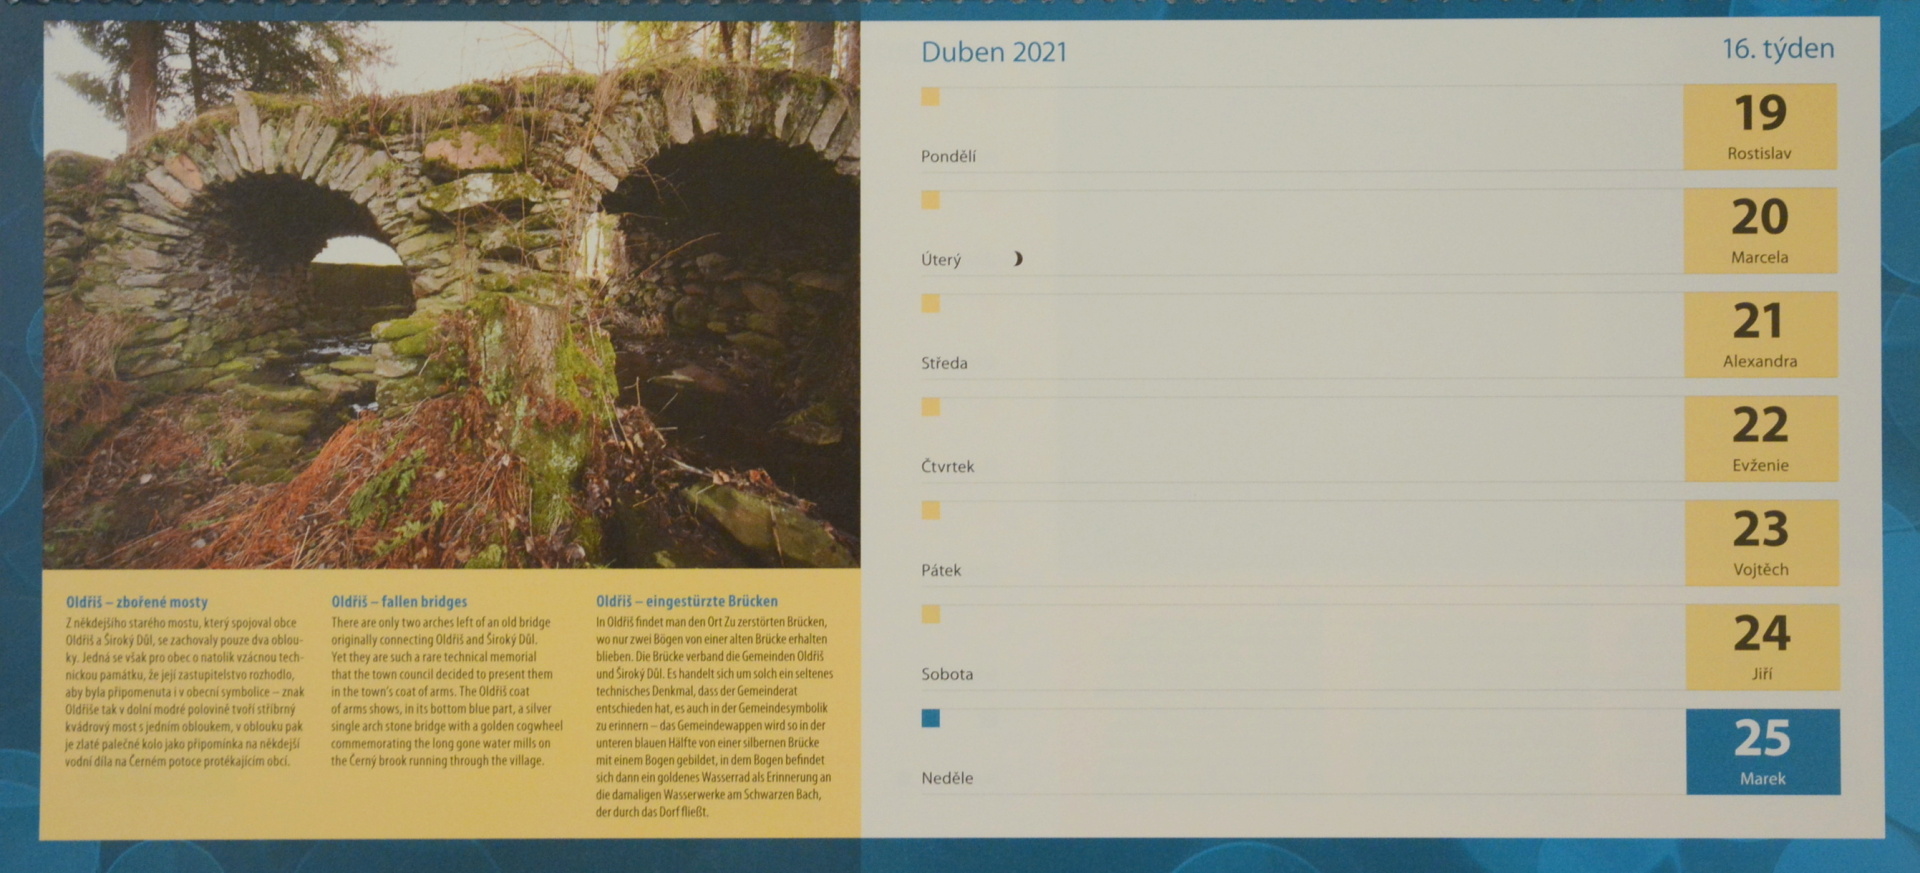Viewport: 1920px width, 873px height.
Task: Click the Pátek day label
Action: point(941,570)
